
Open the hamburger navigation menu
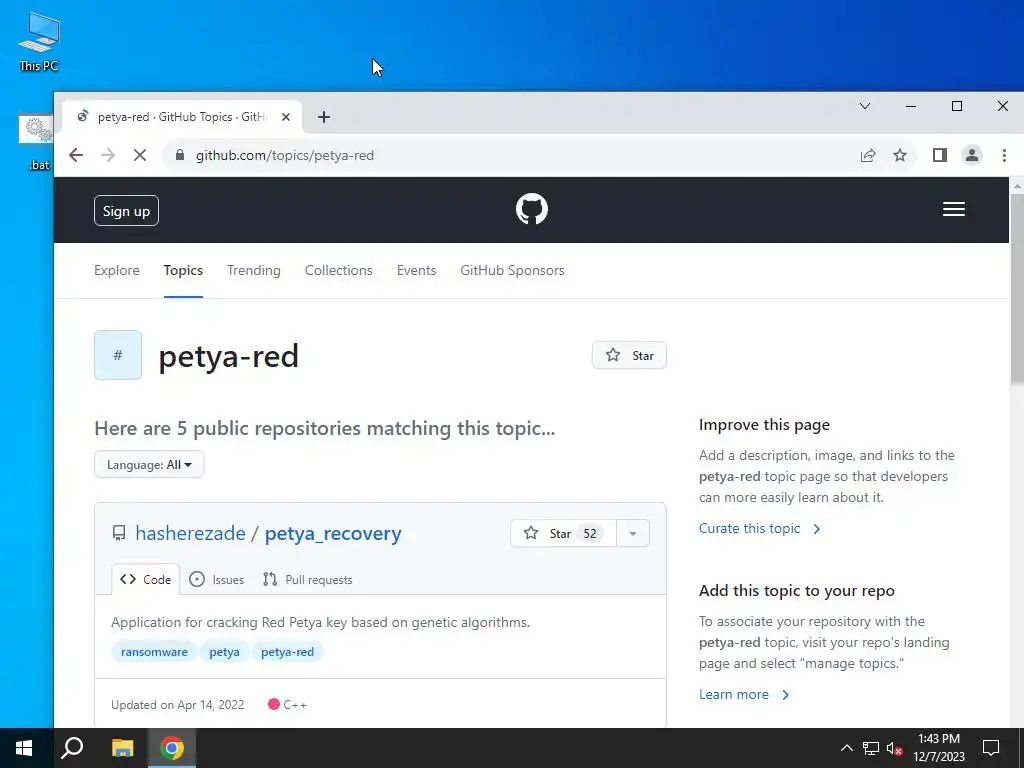point(953,210)
